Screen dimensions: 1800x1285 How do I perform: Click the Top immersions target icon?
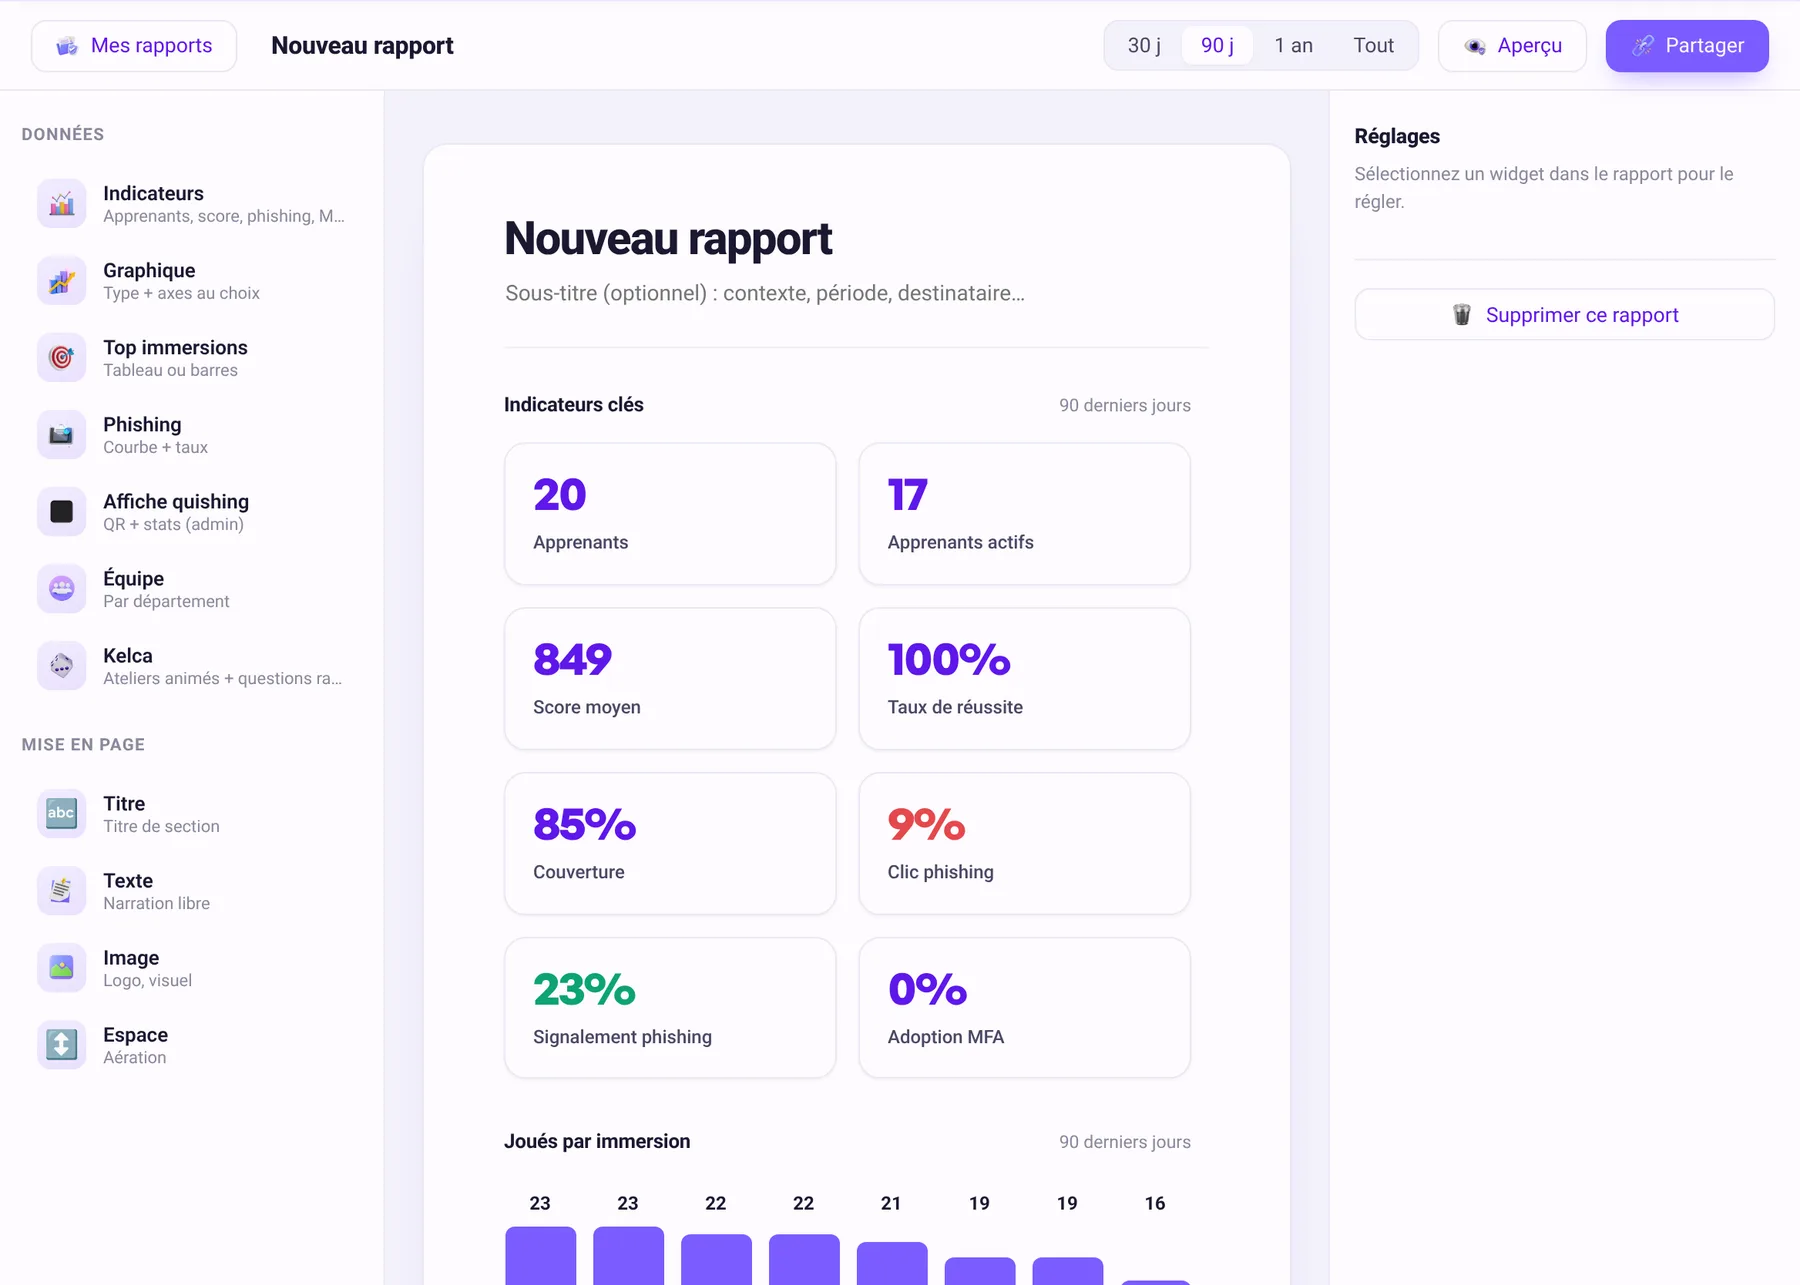tap(62, 358)
